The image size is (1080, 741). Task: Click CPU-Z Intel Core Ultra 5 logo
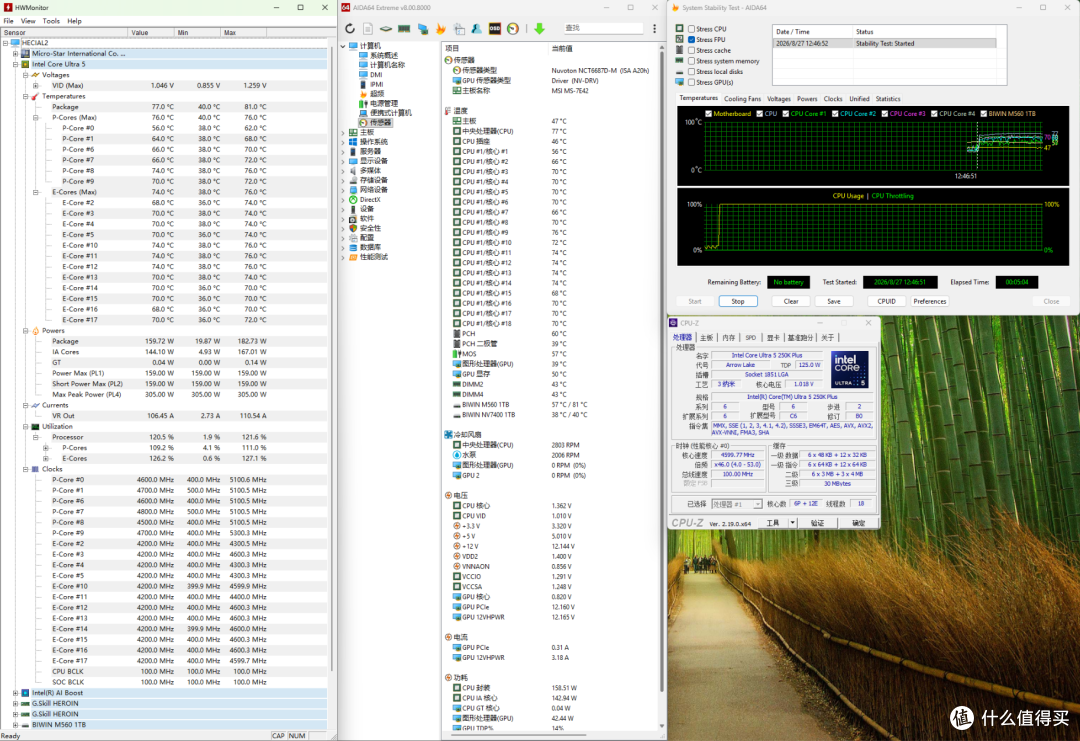pos(850,370)
